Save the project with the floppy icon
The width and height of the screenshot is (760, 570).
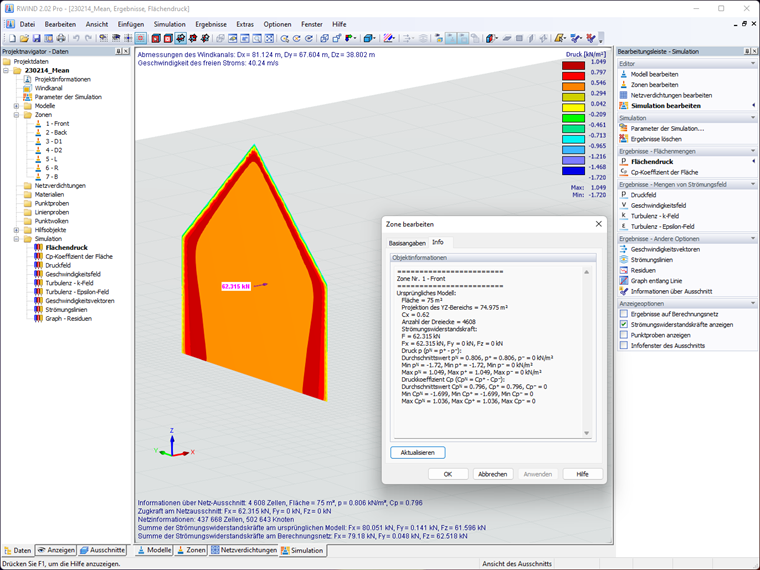point(36,38)
